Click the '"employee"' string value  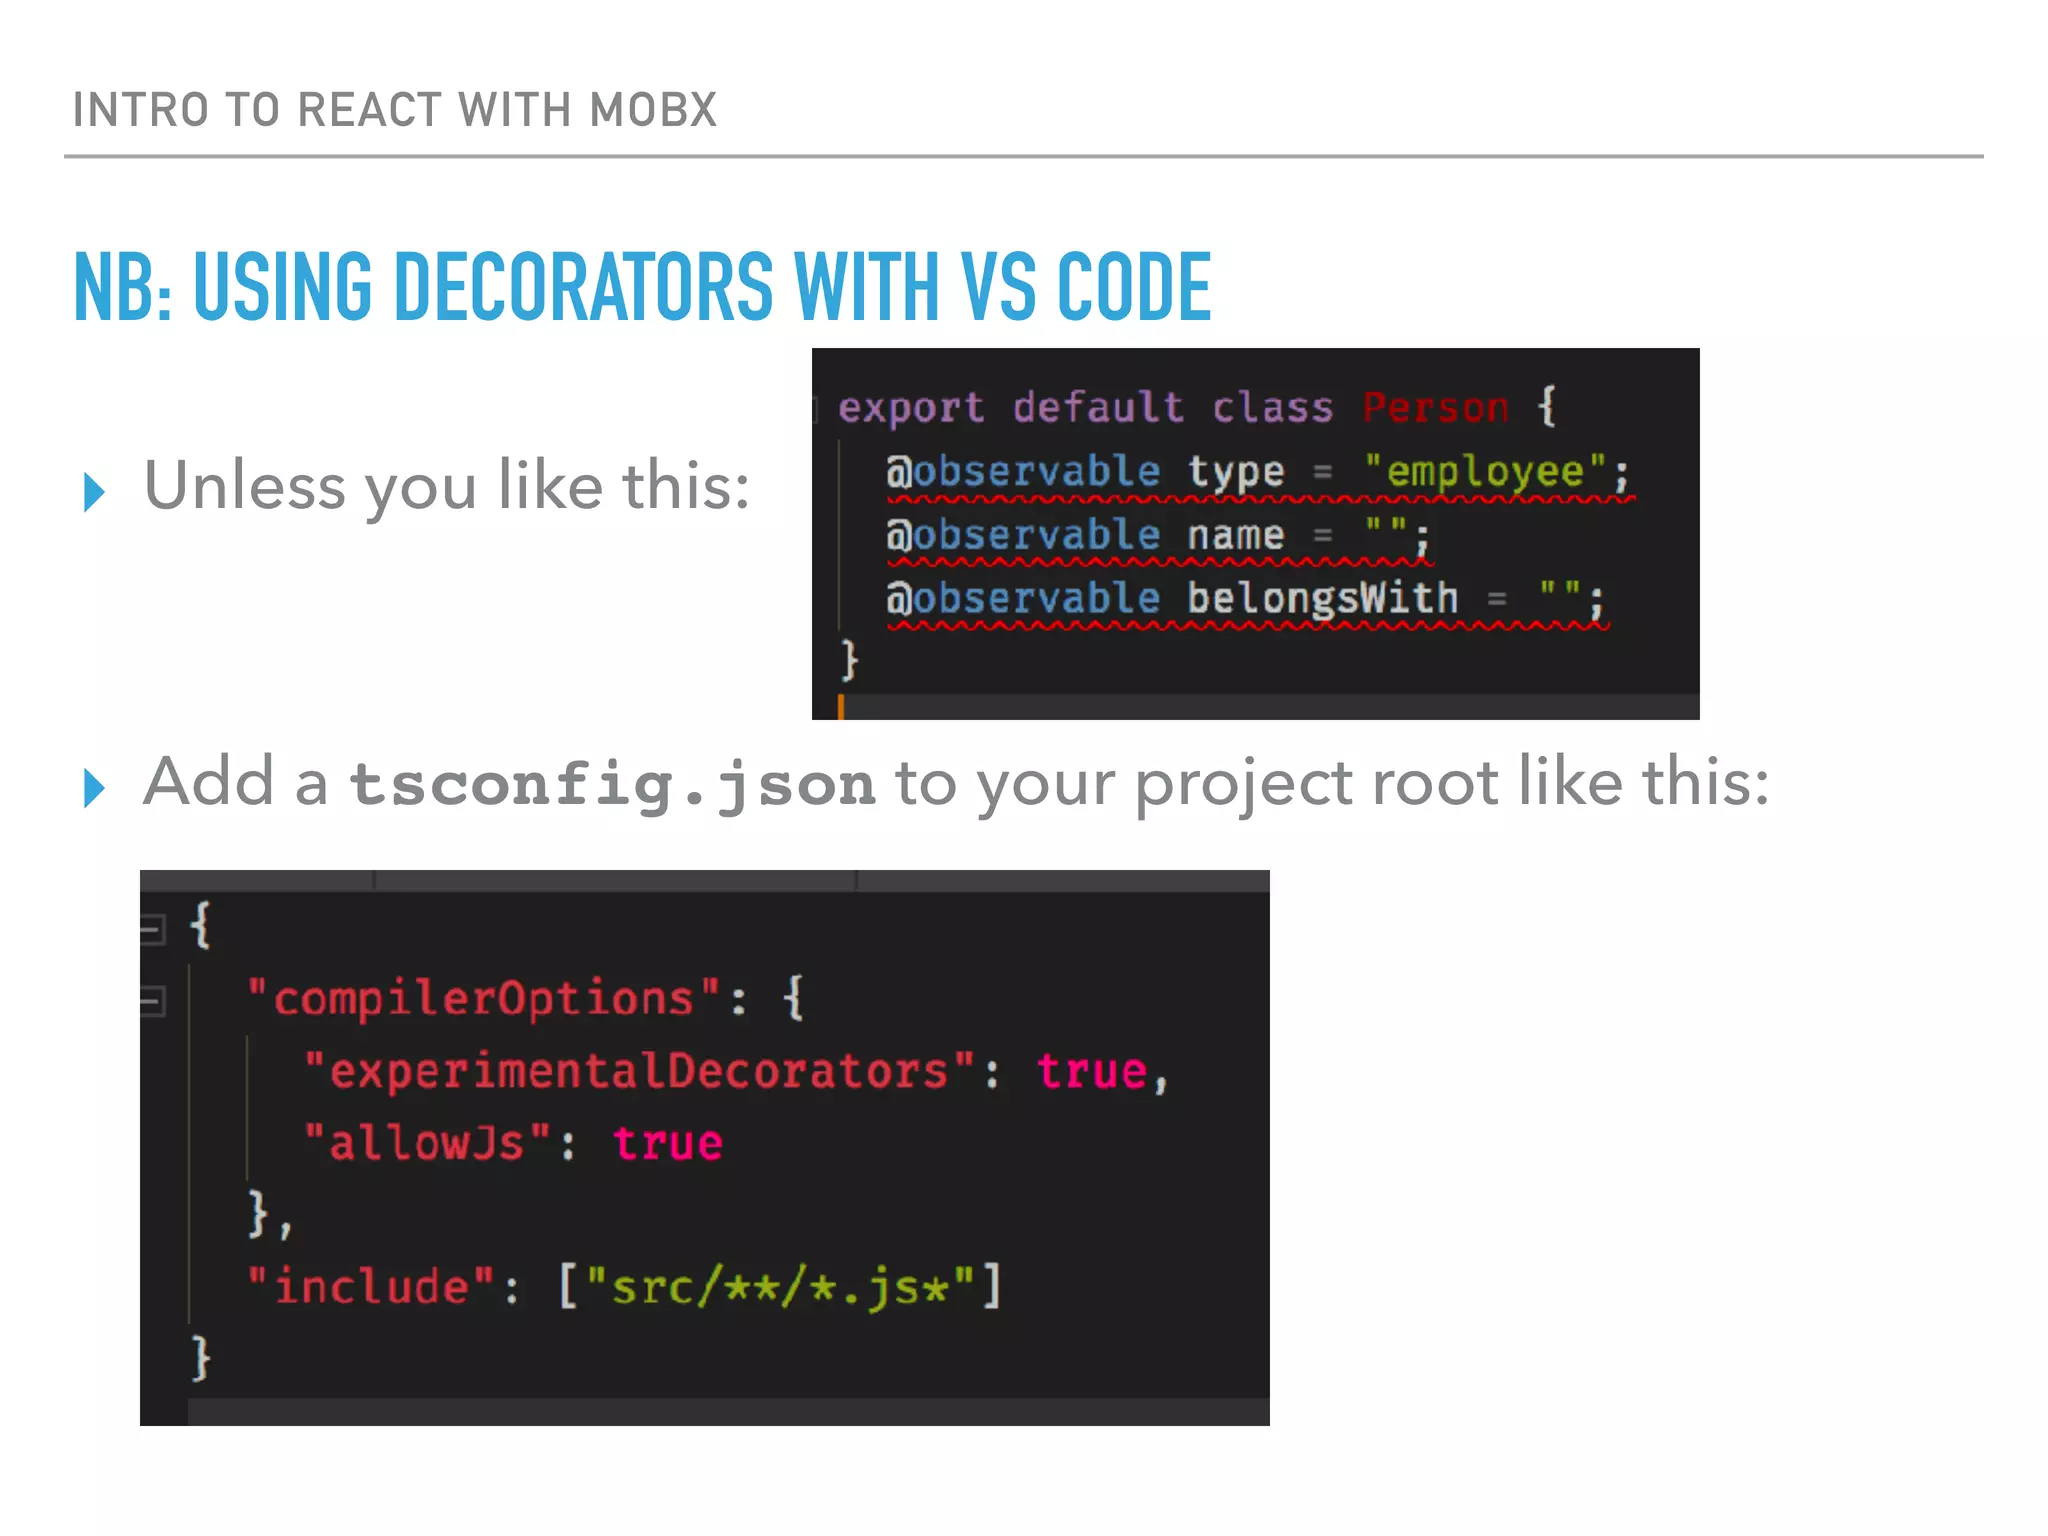click(x=1485, y=471)
